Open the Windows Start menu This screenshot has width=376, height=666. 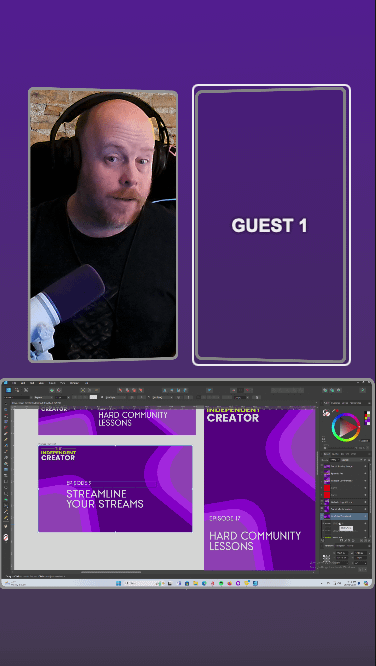coord(119,583)
